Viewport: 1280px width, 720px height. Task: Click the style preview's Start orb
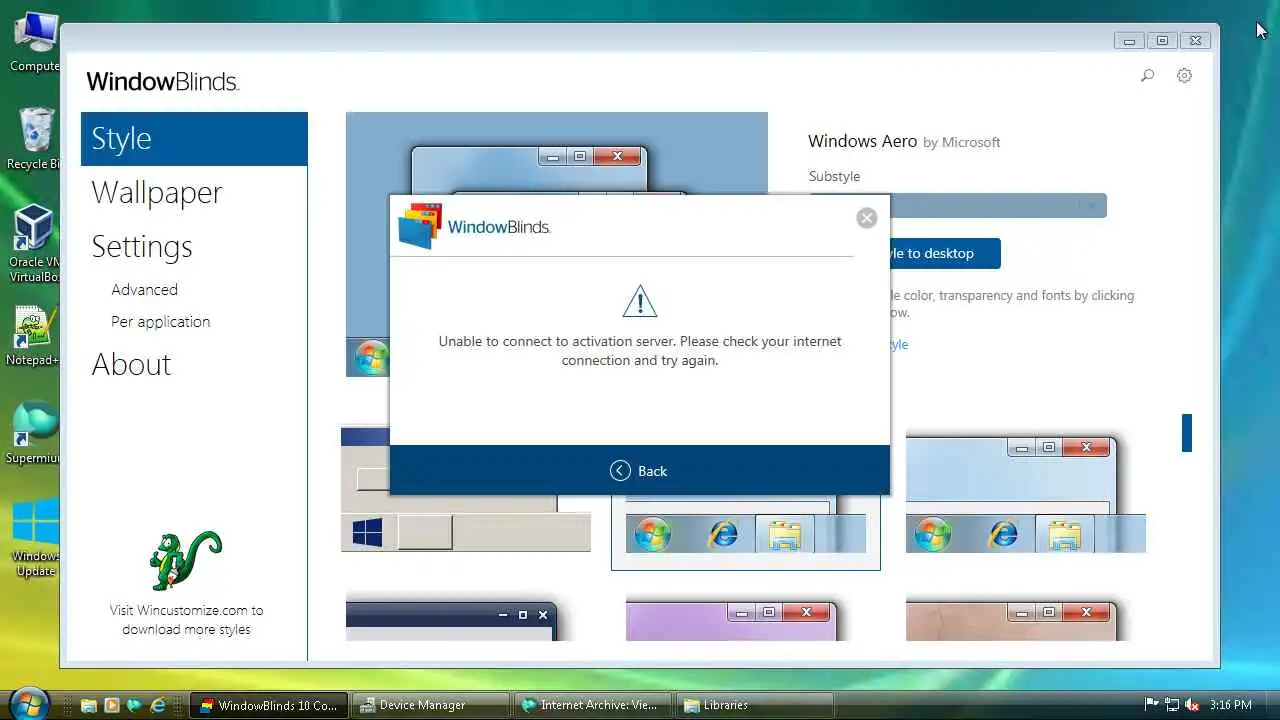point(371,357)
